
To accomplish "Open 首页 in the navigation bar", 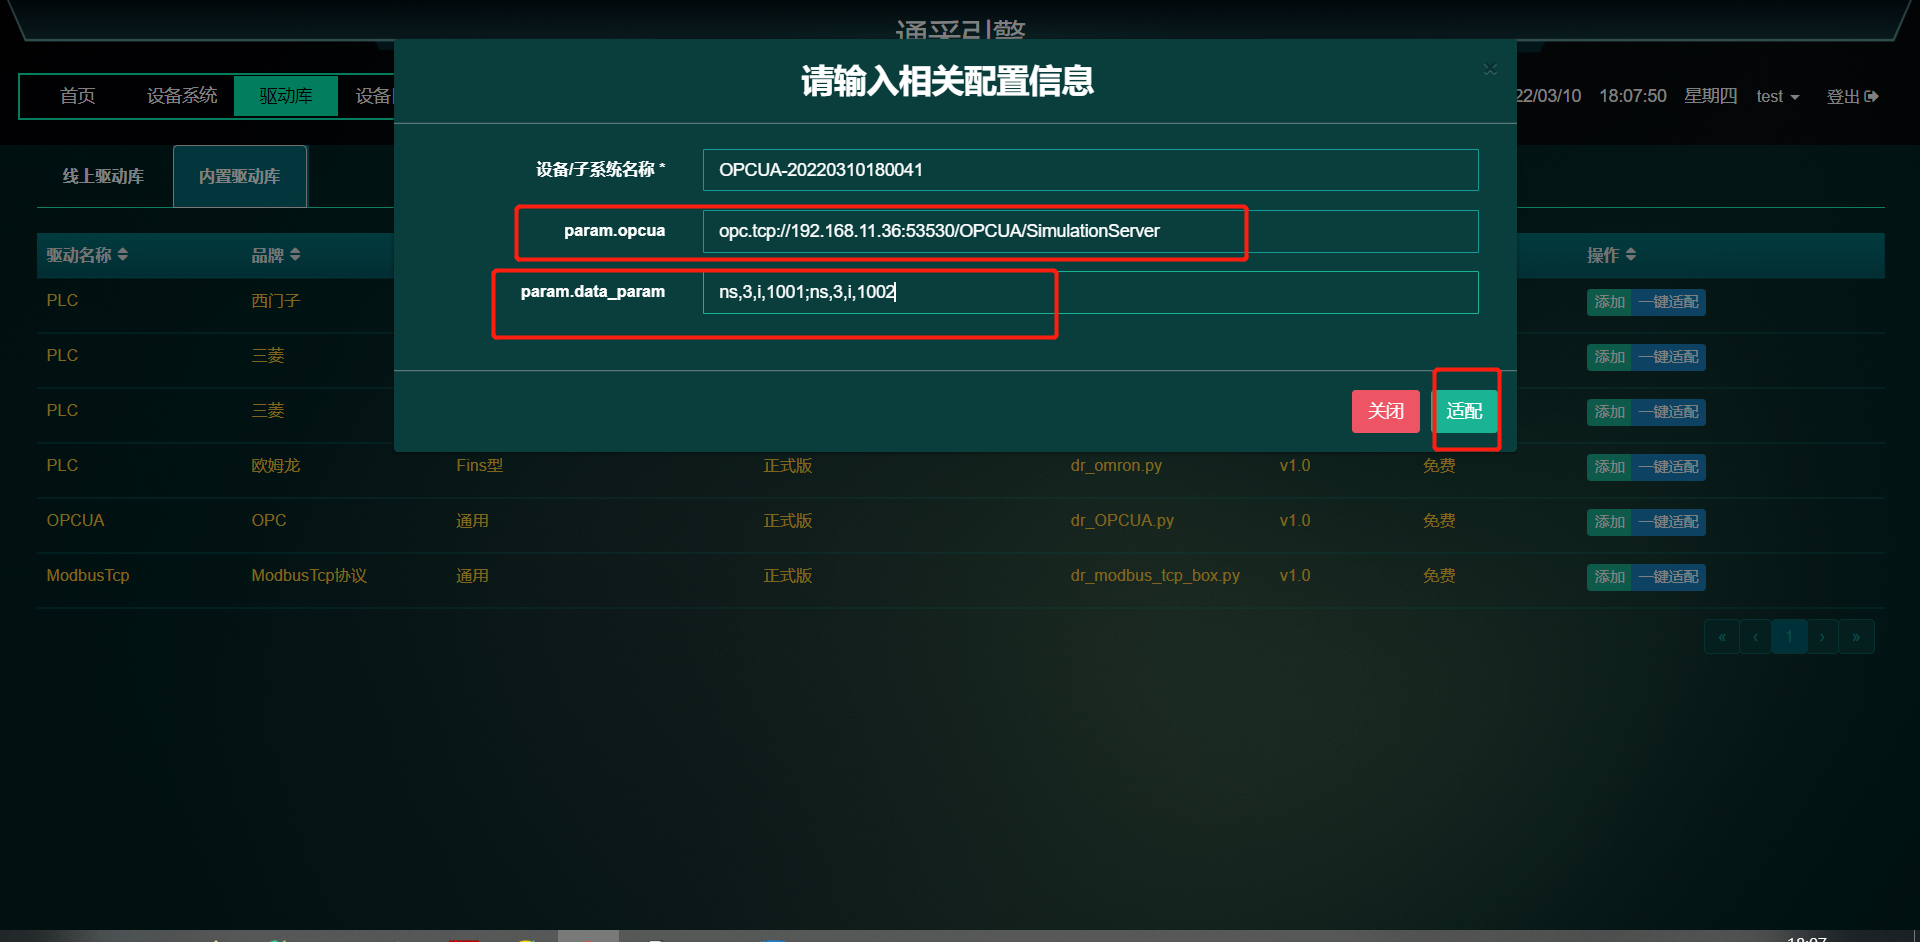I will click(78, 96).
